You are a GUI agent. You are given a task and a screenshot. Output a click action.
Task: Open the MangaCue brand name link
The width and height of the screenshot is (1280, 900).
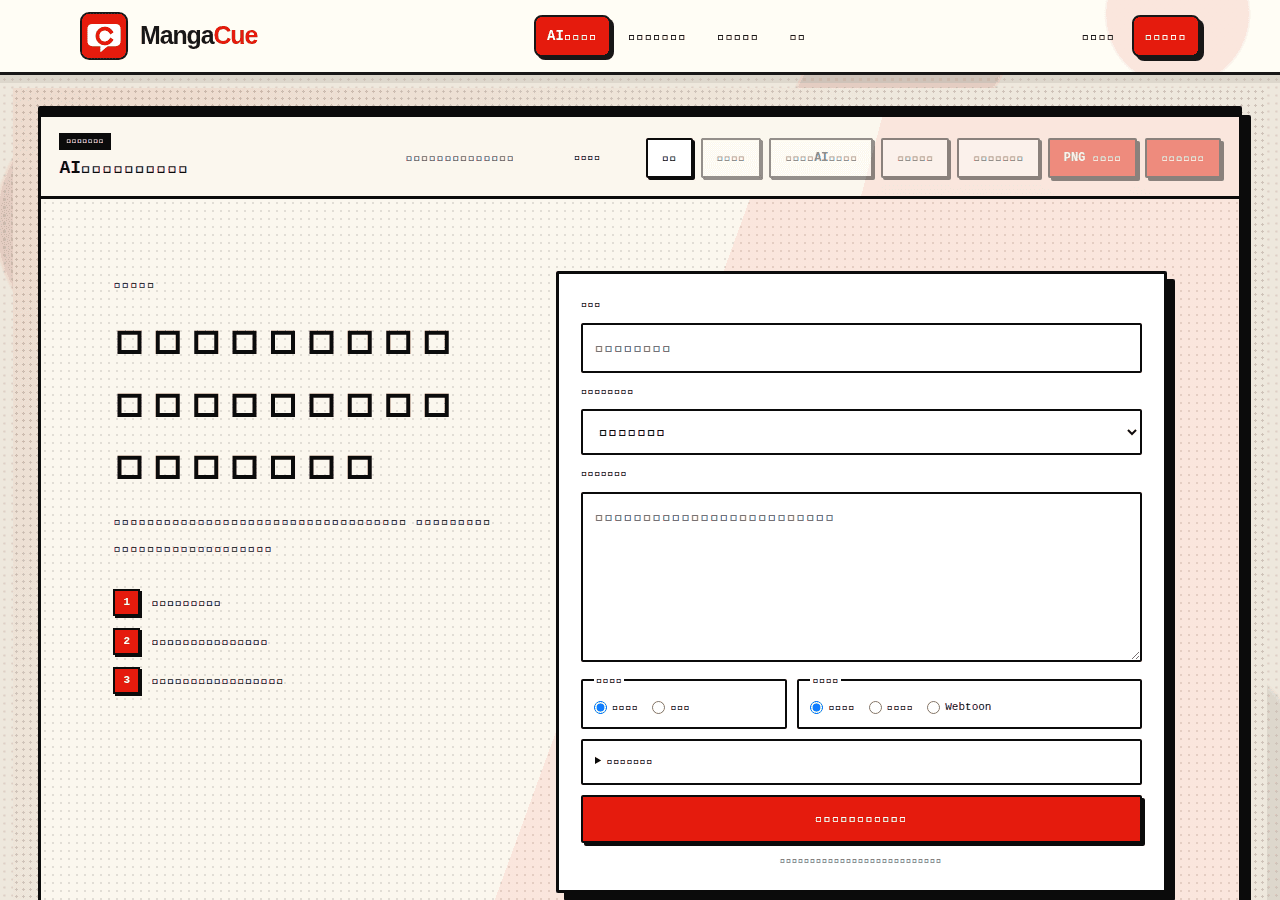pyautogui.click(x=198, y=36)
